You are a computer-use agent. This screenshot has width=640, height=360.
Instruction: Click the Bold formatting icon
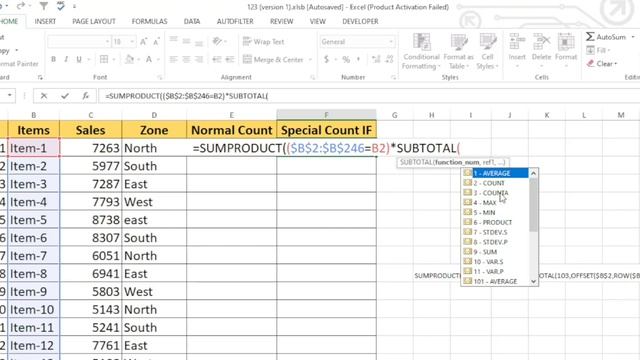[53, 60]
